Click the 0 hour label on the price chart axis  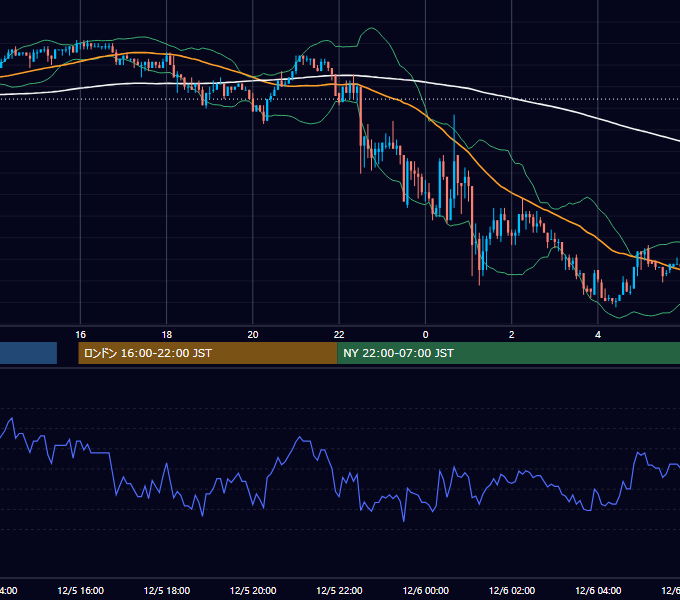pos(425,335)
